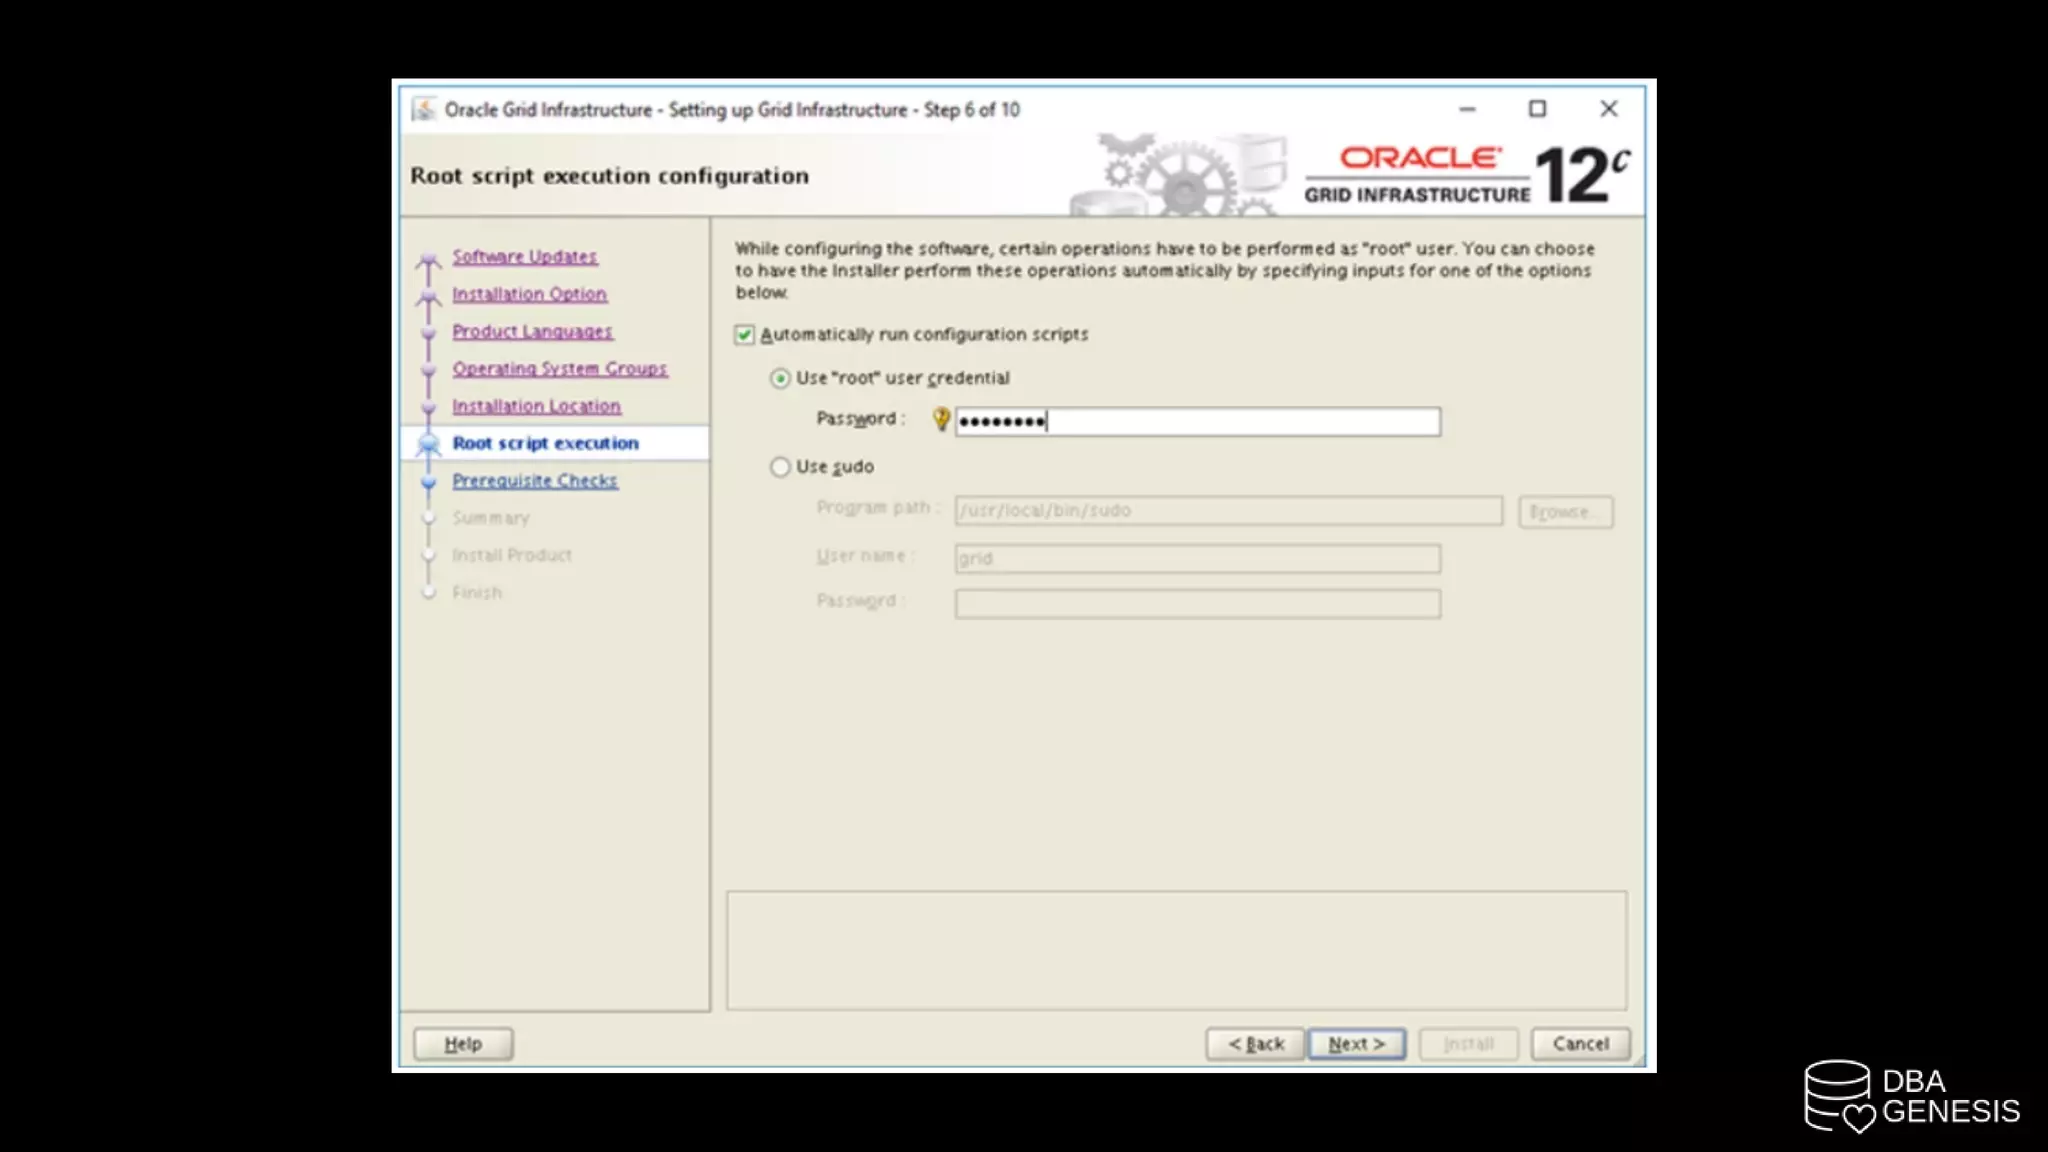Minimize the Oracle Grid Infrastructure window

tap(1467, 109)
